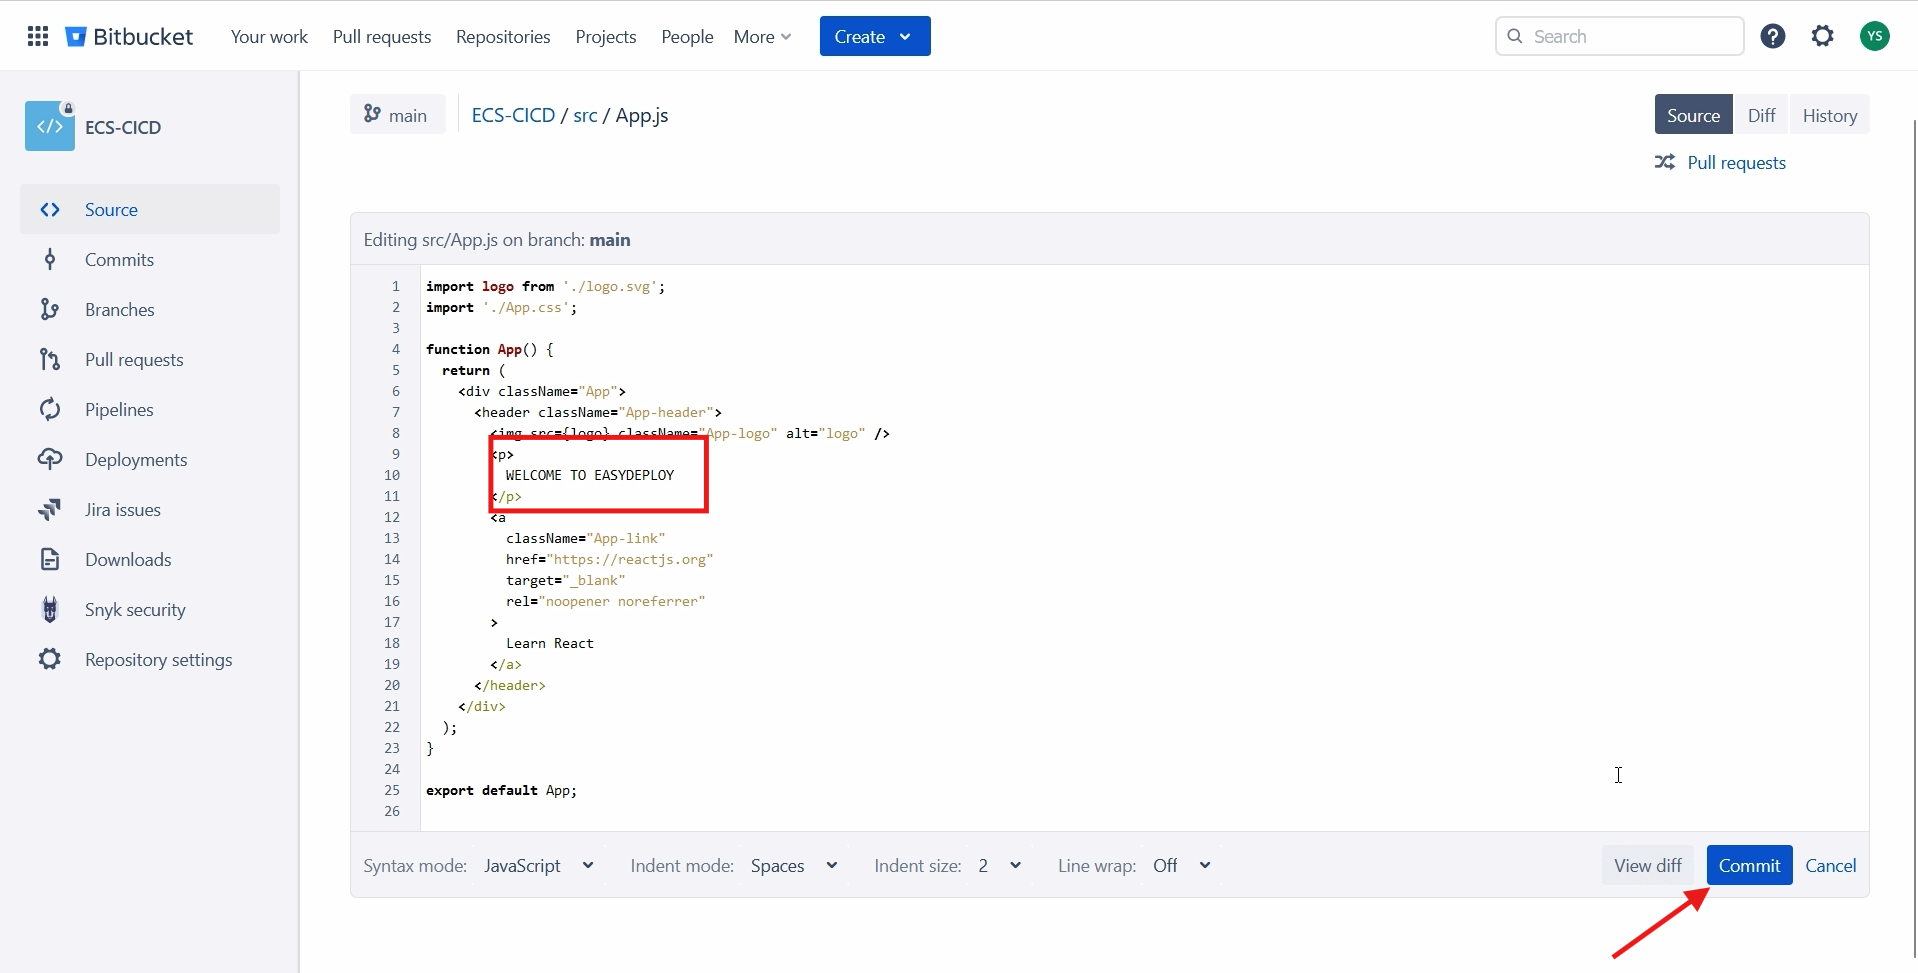Click the ECS-CICD breadcrumb link
1918x973 pixels.
point(513,115)
